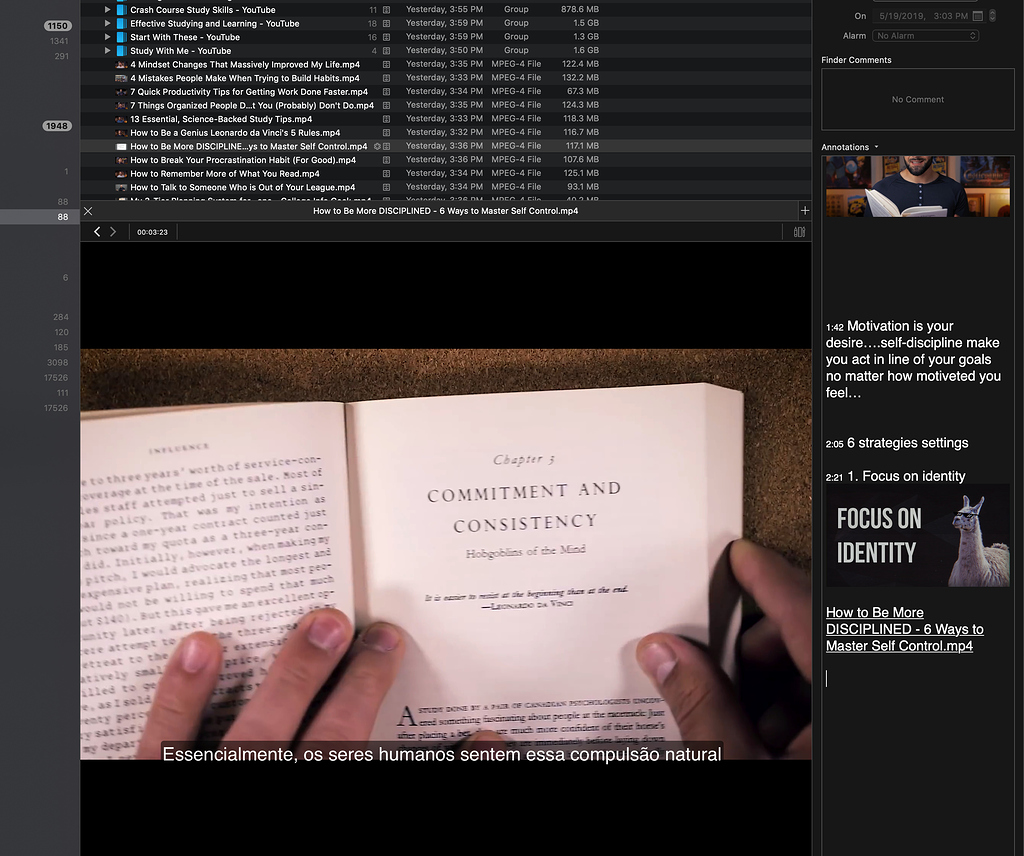Collapse the Annotations section via its disclosure arrow
The image size is (1024, 856).
pyautogui.click(x=875, y=146)
